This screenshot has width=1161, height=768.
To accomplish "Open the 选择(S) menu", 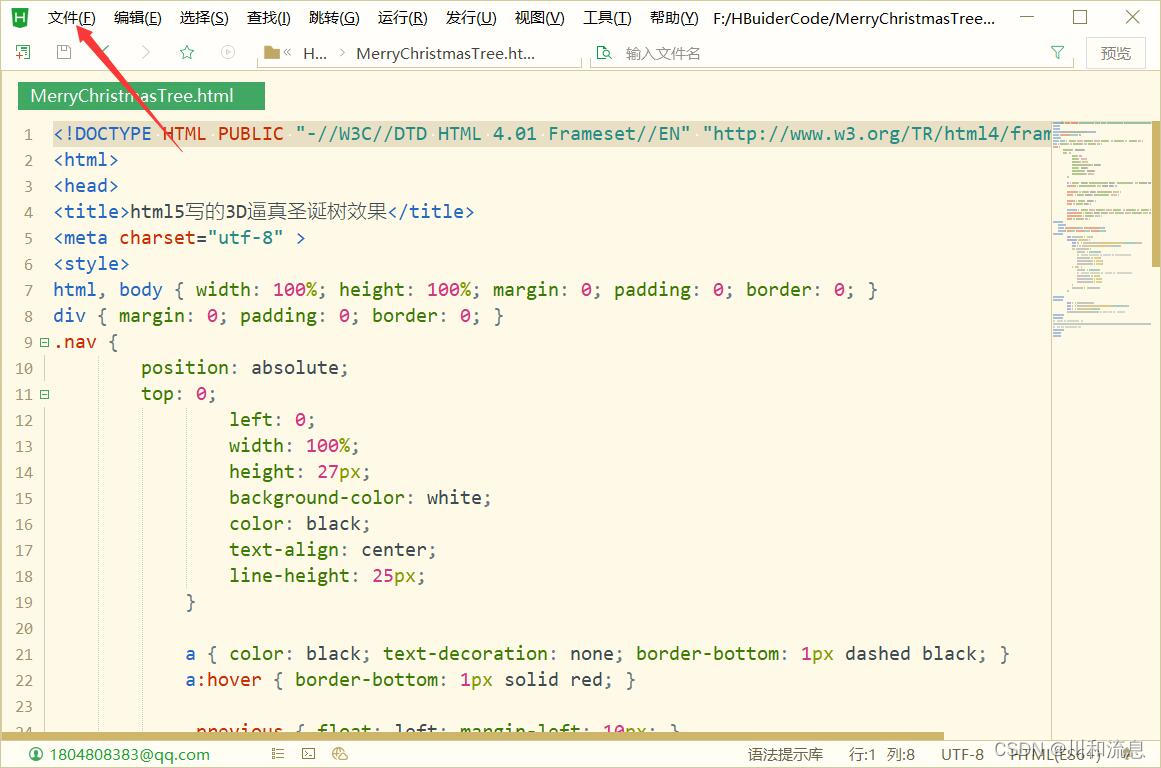I will click(204, 18).
